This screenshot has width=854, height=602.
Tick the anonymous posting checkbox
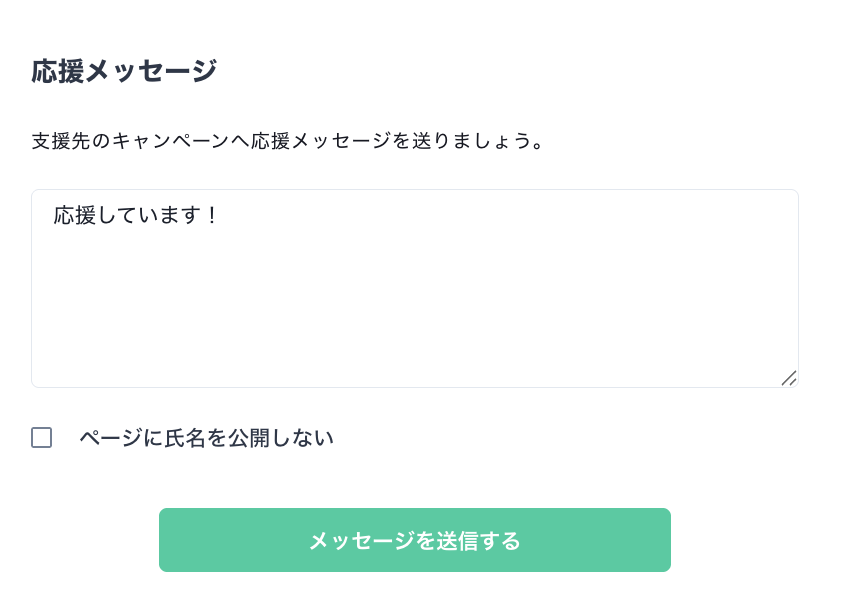tap(40, 437)
